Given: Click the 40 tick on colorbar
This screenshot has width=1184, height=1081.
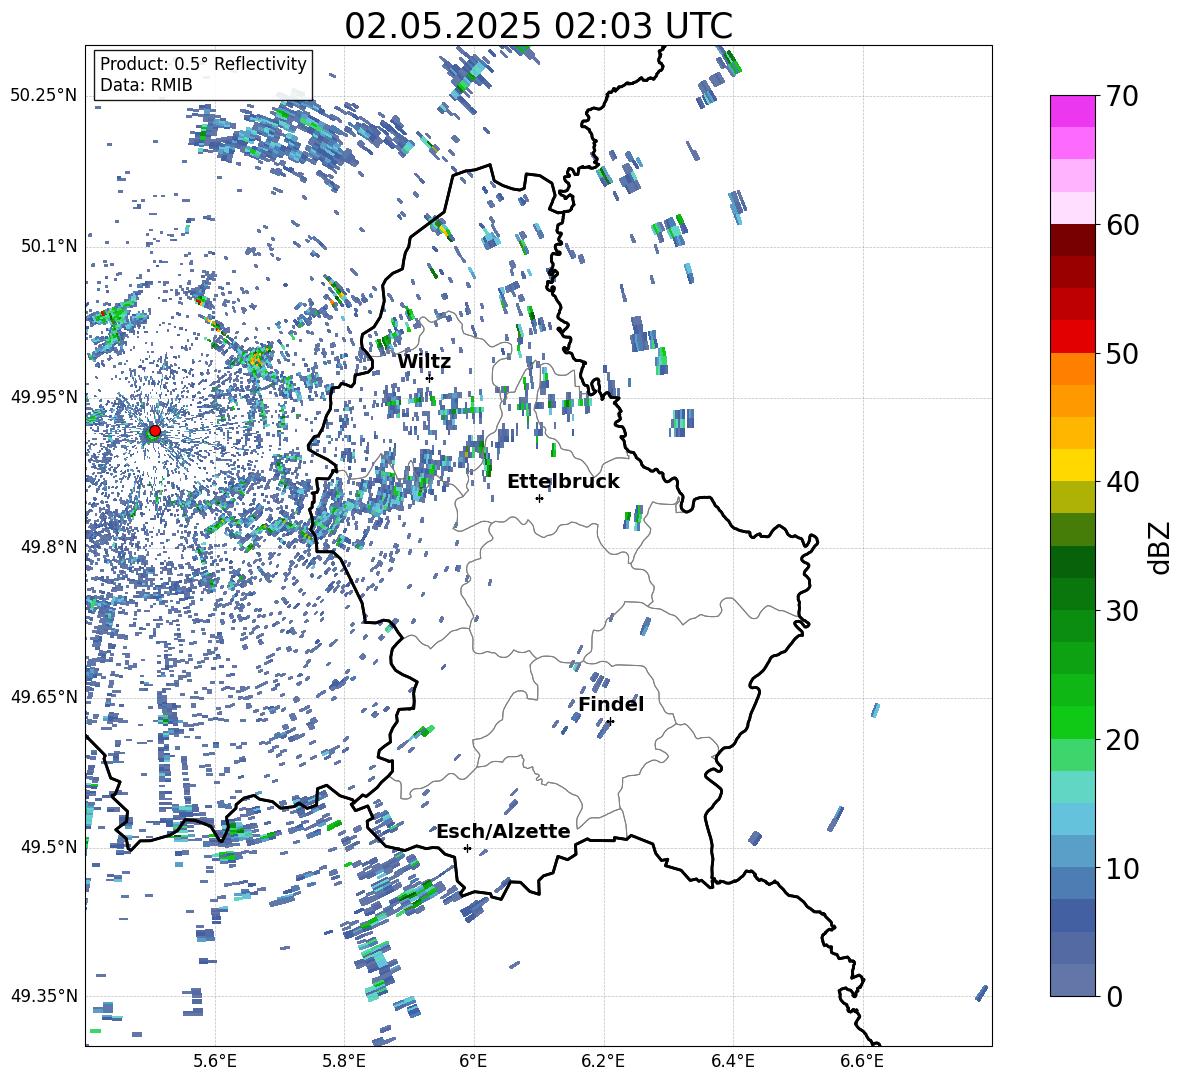Looking at the screenshot, I should 1122,482.
